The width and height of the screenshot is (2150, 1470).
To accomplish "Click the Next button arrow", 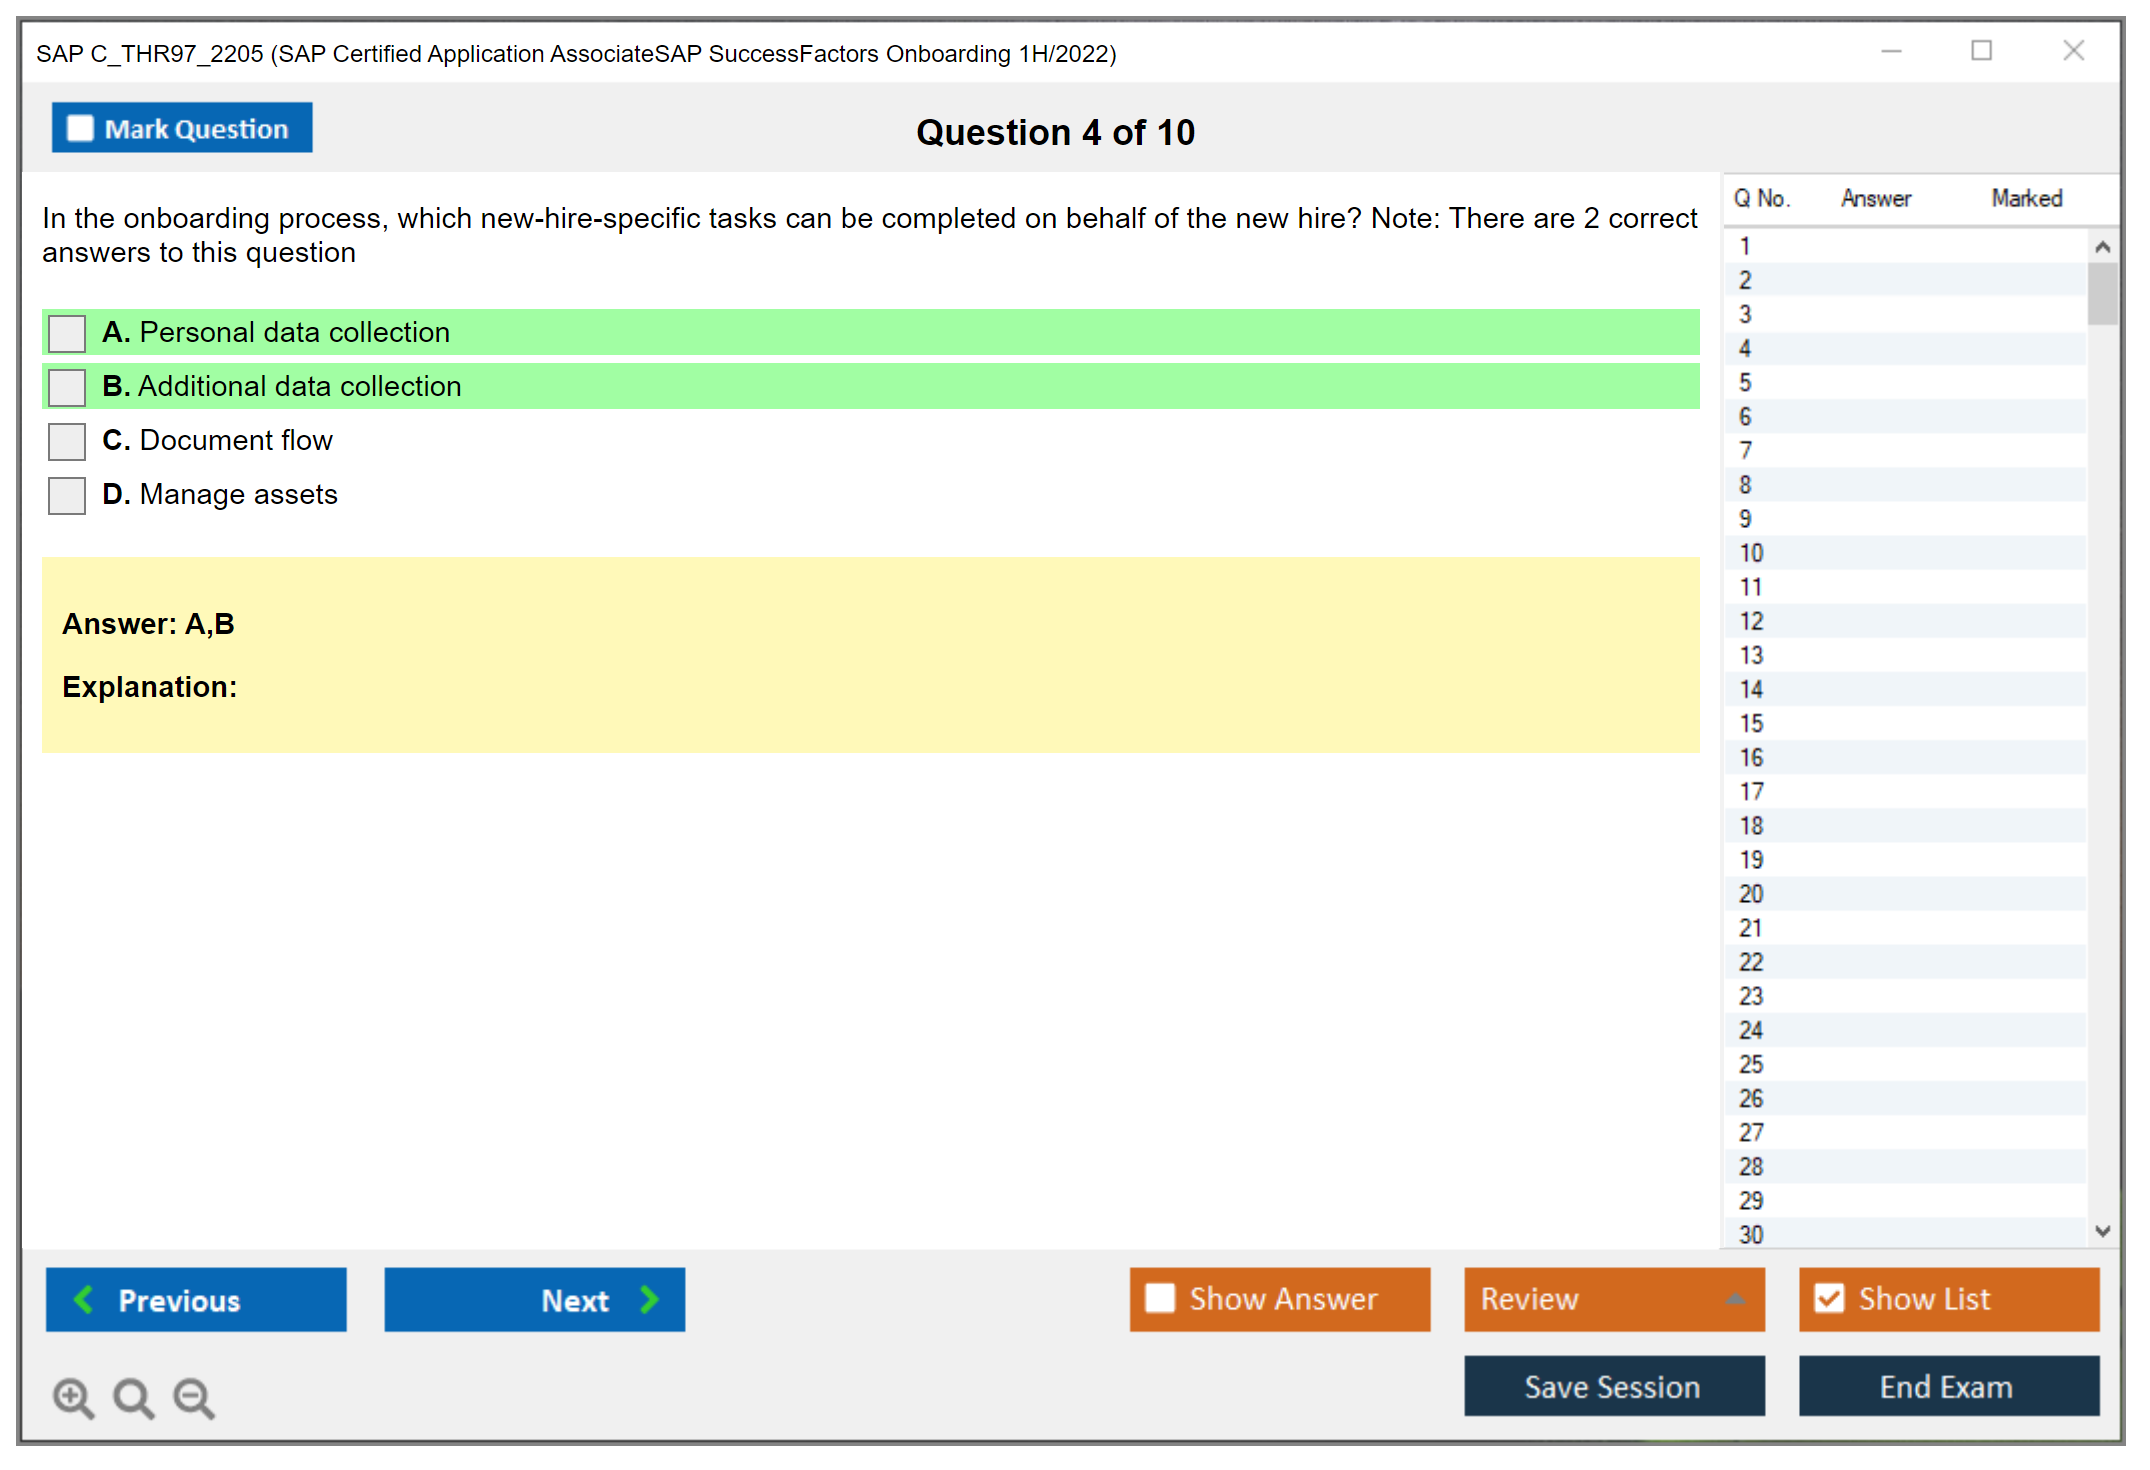I will (649, 1299).
